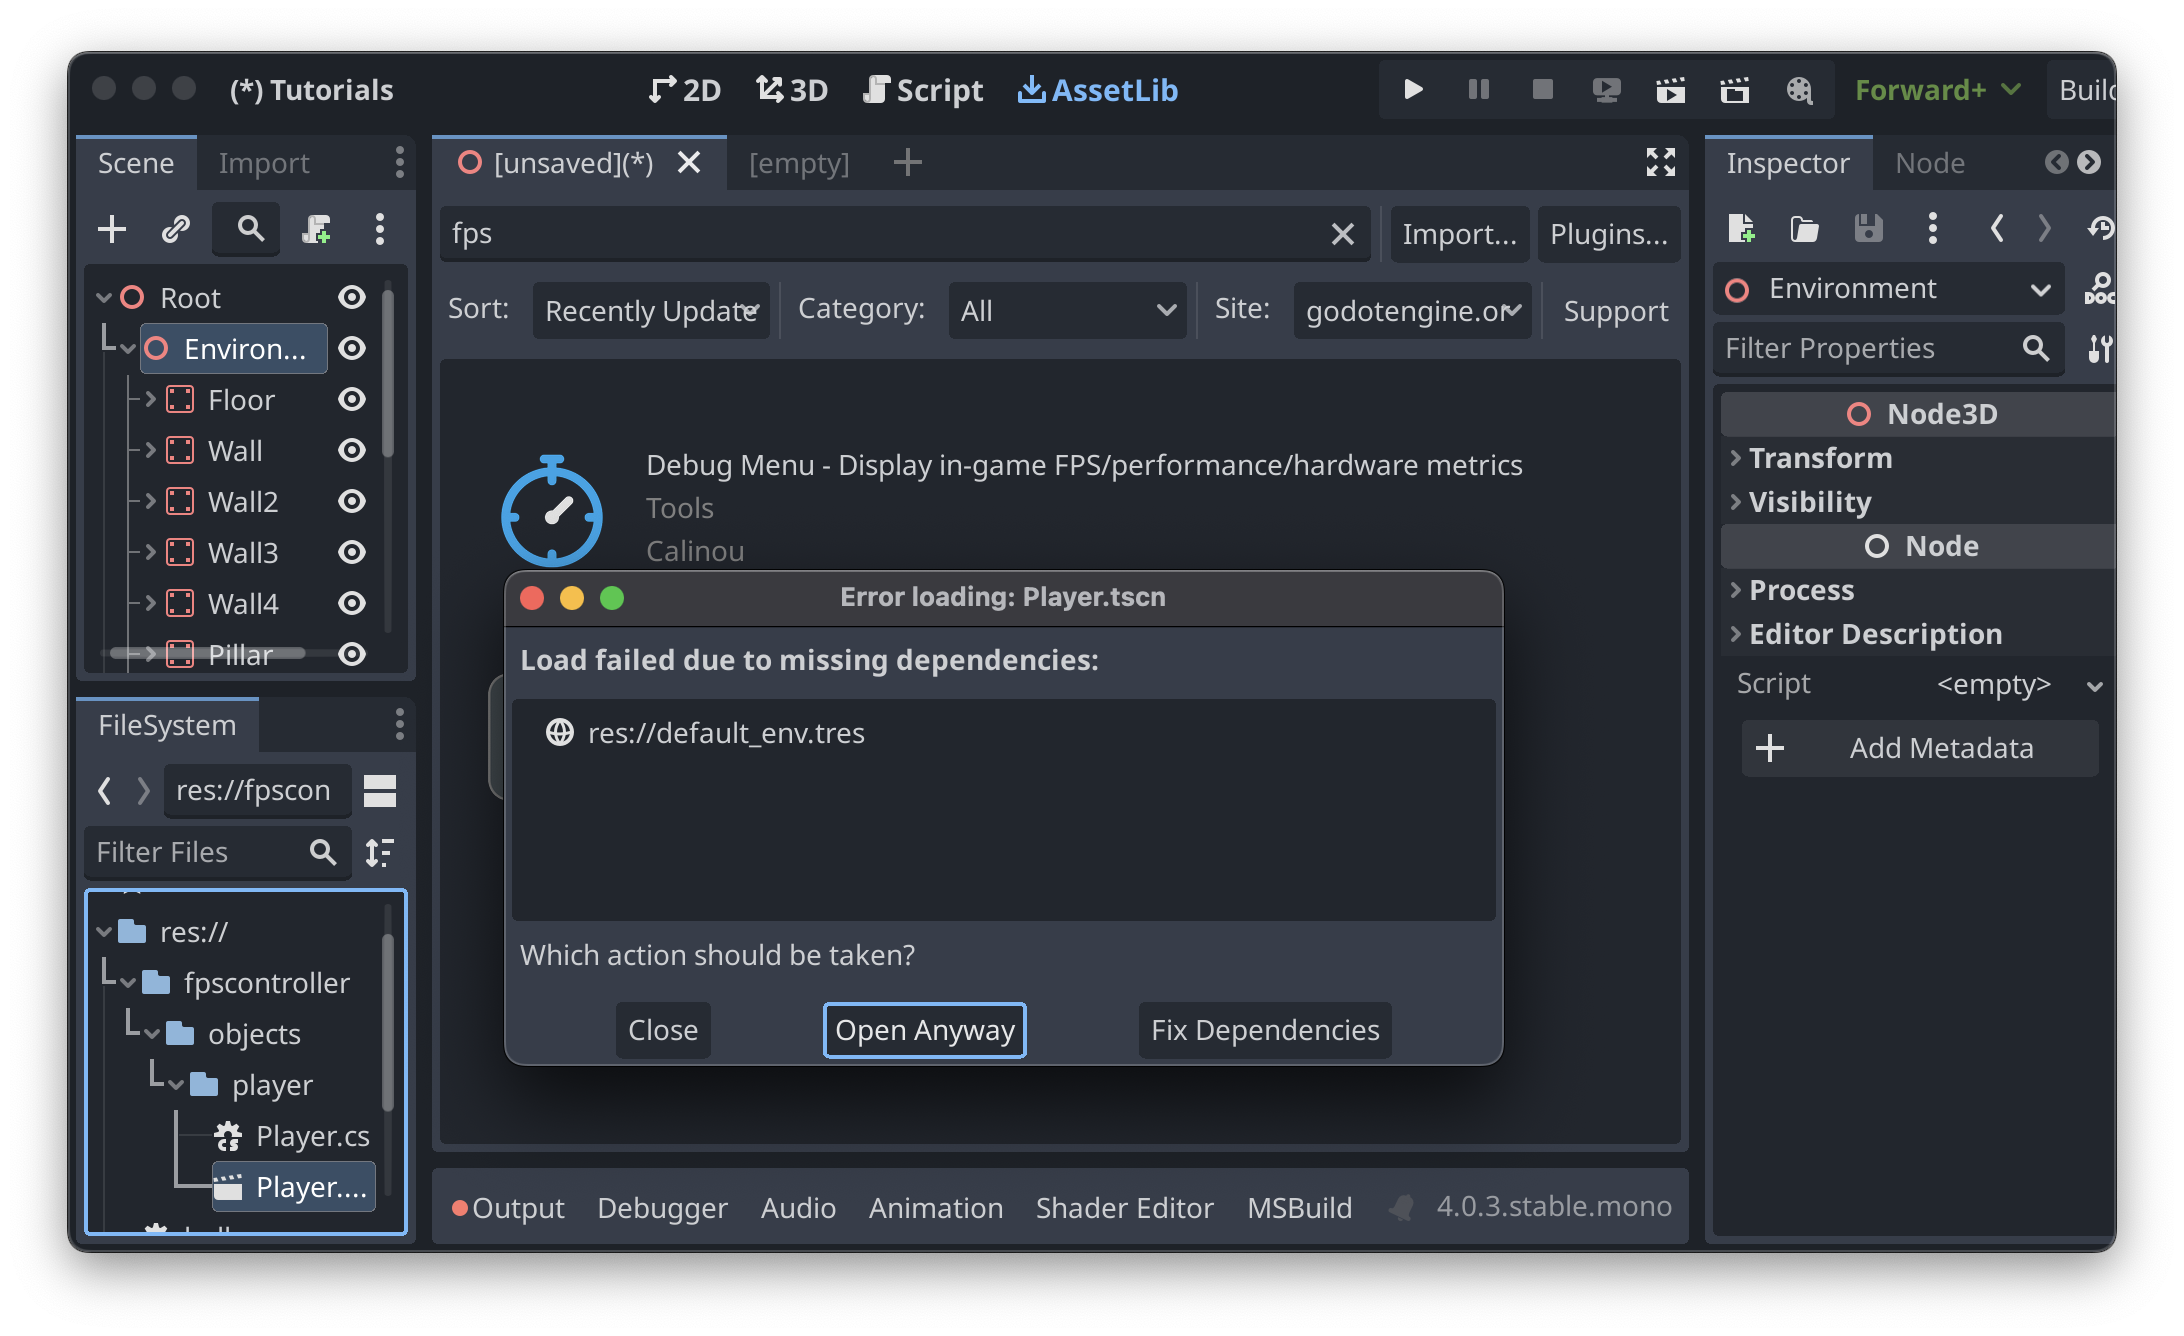The image size is (2184, 1336).
Task: Open the inspector history menu (three dots)
Action: point(1932,229)
